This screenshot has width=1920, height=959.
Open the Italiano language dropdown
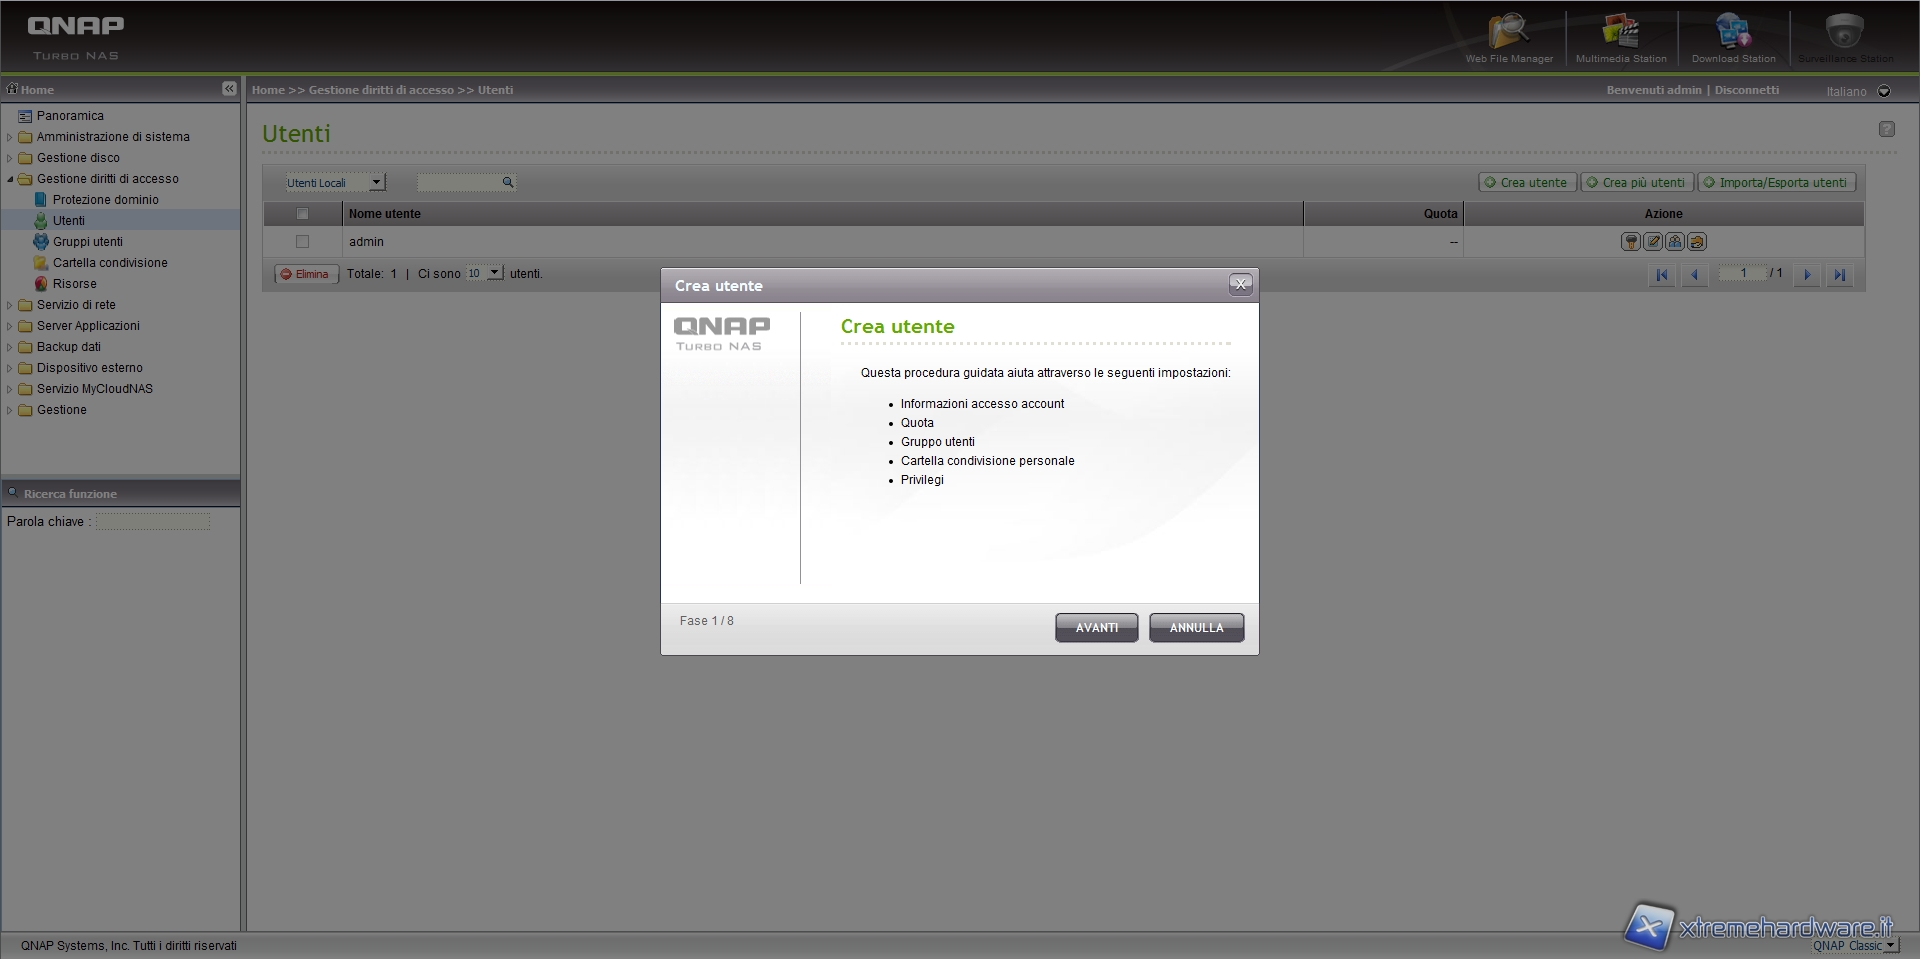click(1883, 91)
